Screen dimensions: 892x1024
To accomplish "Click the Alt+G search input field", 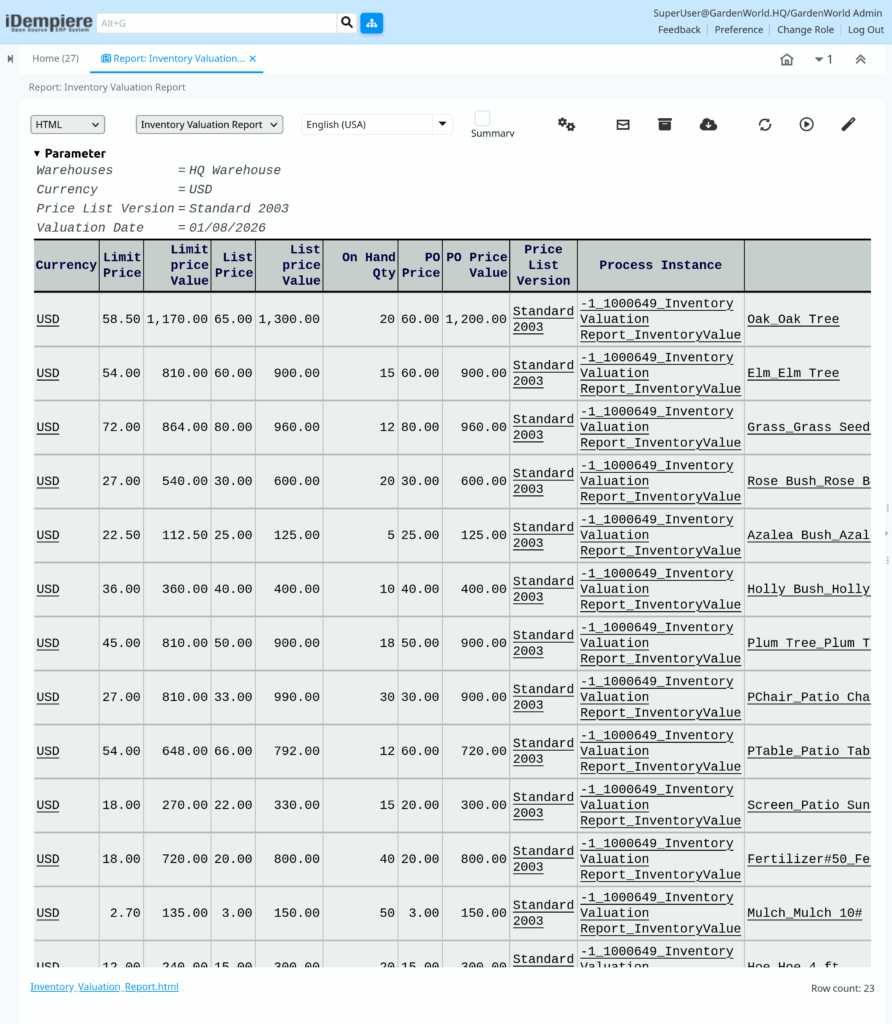I will click(217, 23).
